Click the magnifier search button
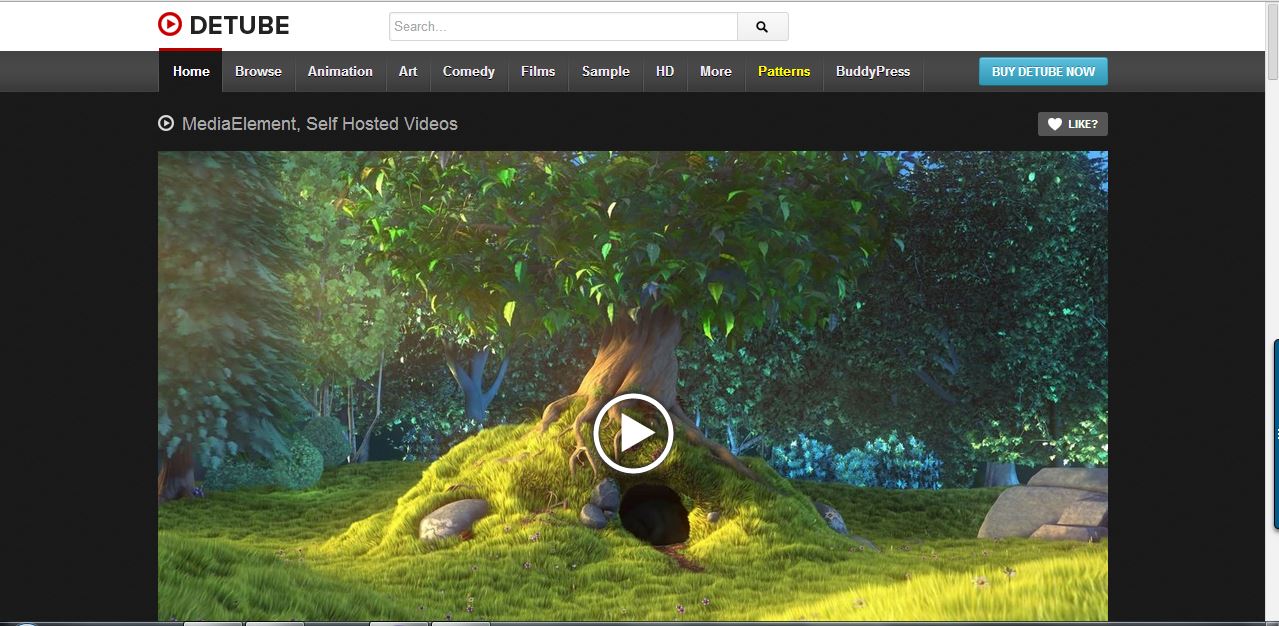Screen dimensions: 1279x626 point(763,27)
